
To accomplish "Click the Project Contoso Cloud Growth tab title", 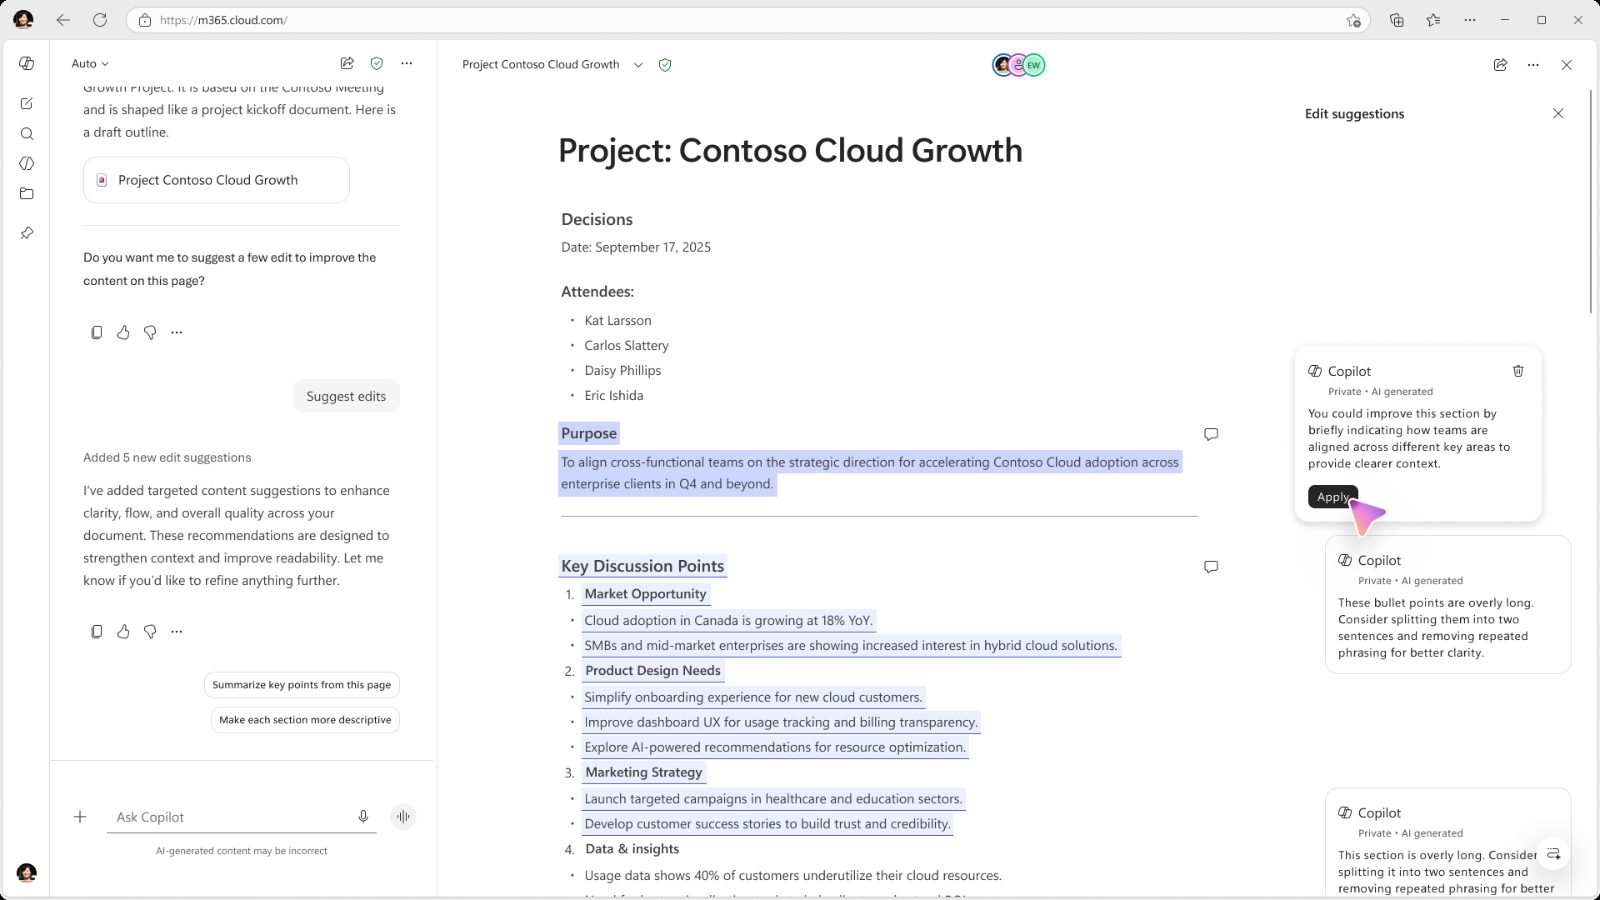I will pyautogui.click(x=541, y=64).
